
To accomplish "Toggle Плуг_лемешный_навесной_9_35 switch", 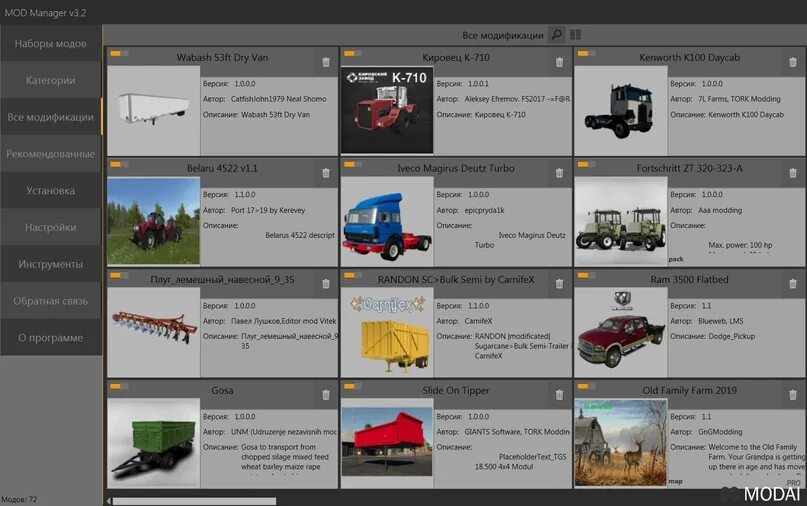I will click(119, 275).
